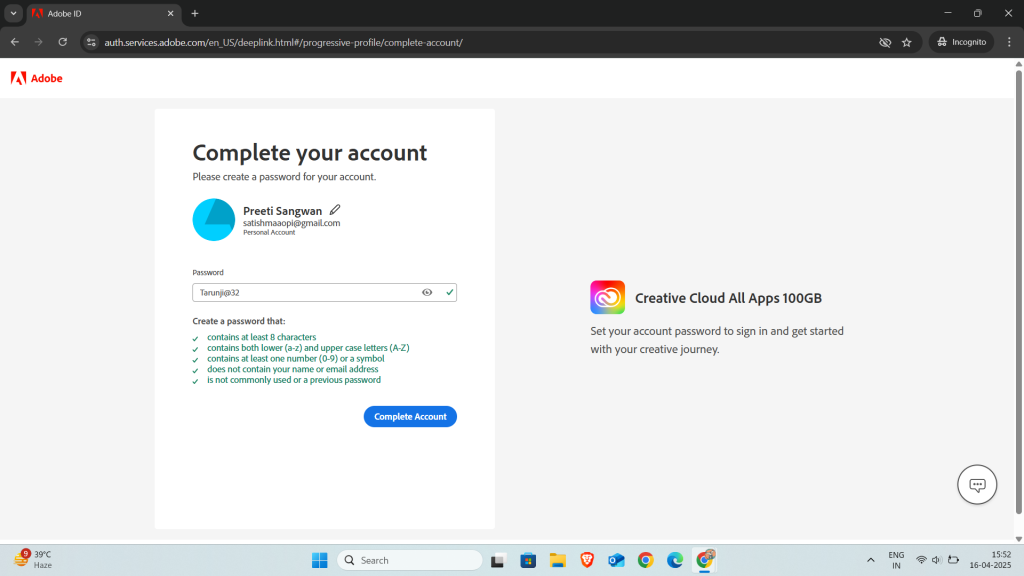
Task: Click 'contains at least 8 characters' requirement
Action: point(261,337)
